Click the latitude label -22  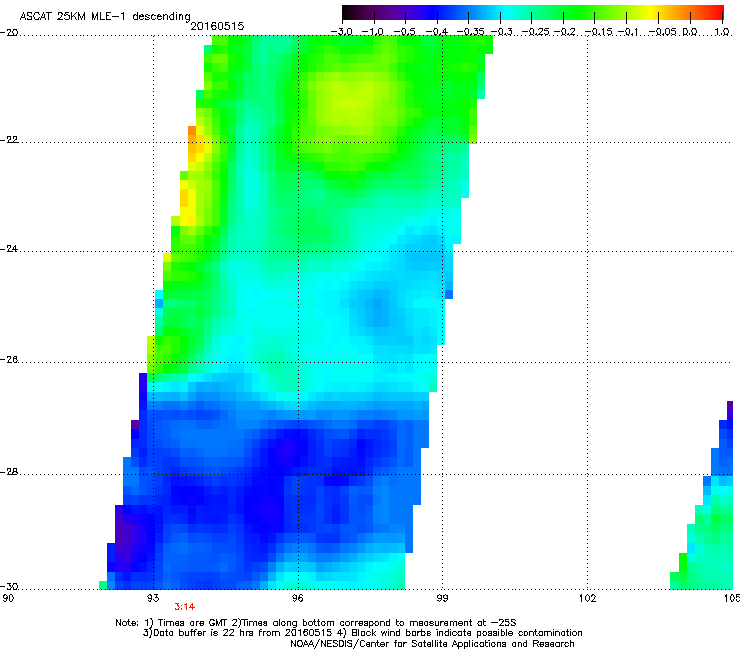(x=9, y=140)
